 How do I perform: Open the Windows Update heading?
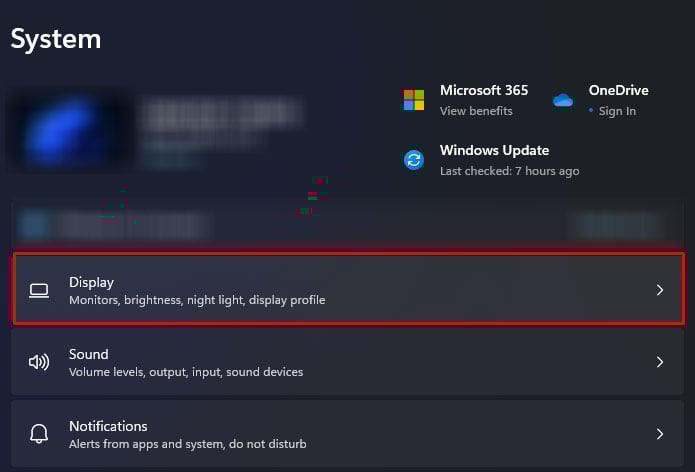click(x=494, y=150)
